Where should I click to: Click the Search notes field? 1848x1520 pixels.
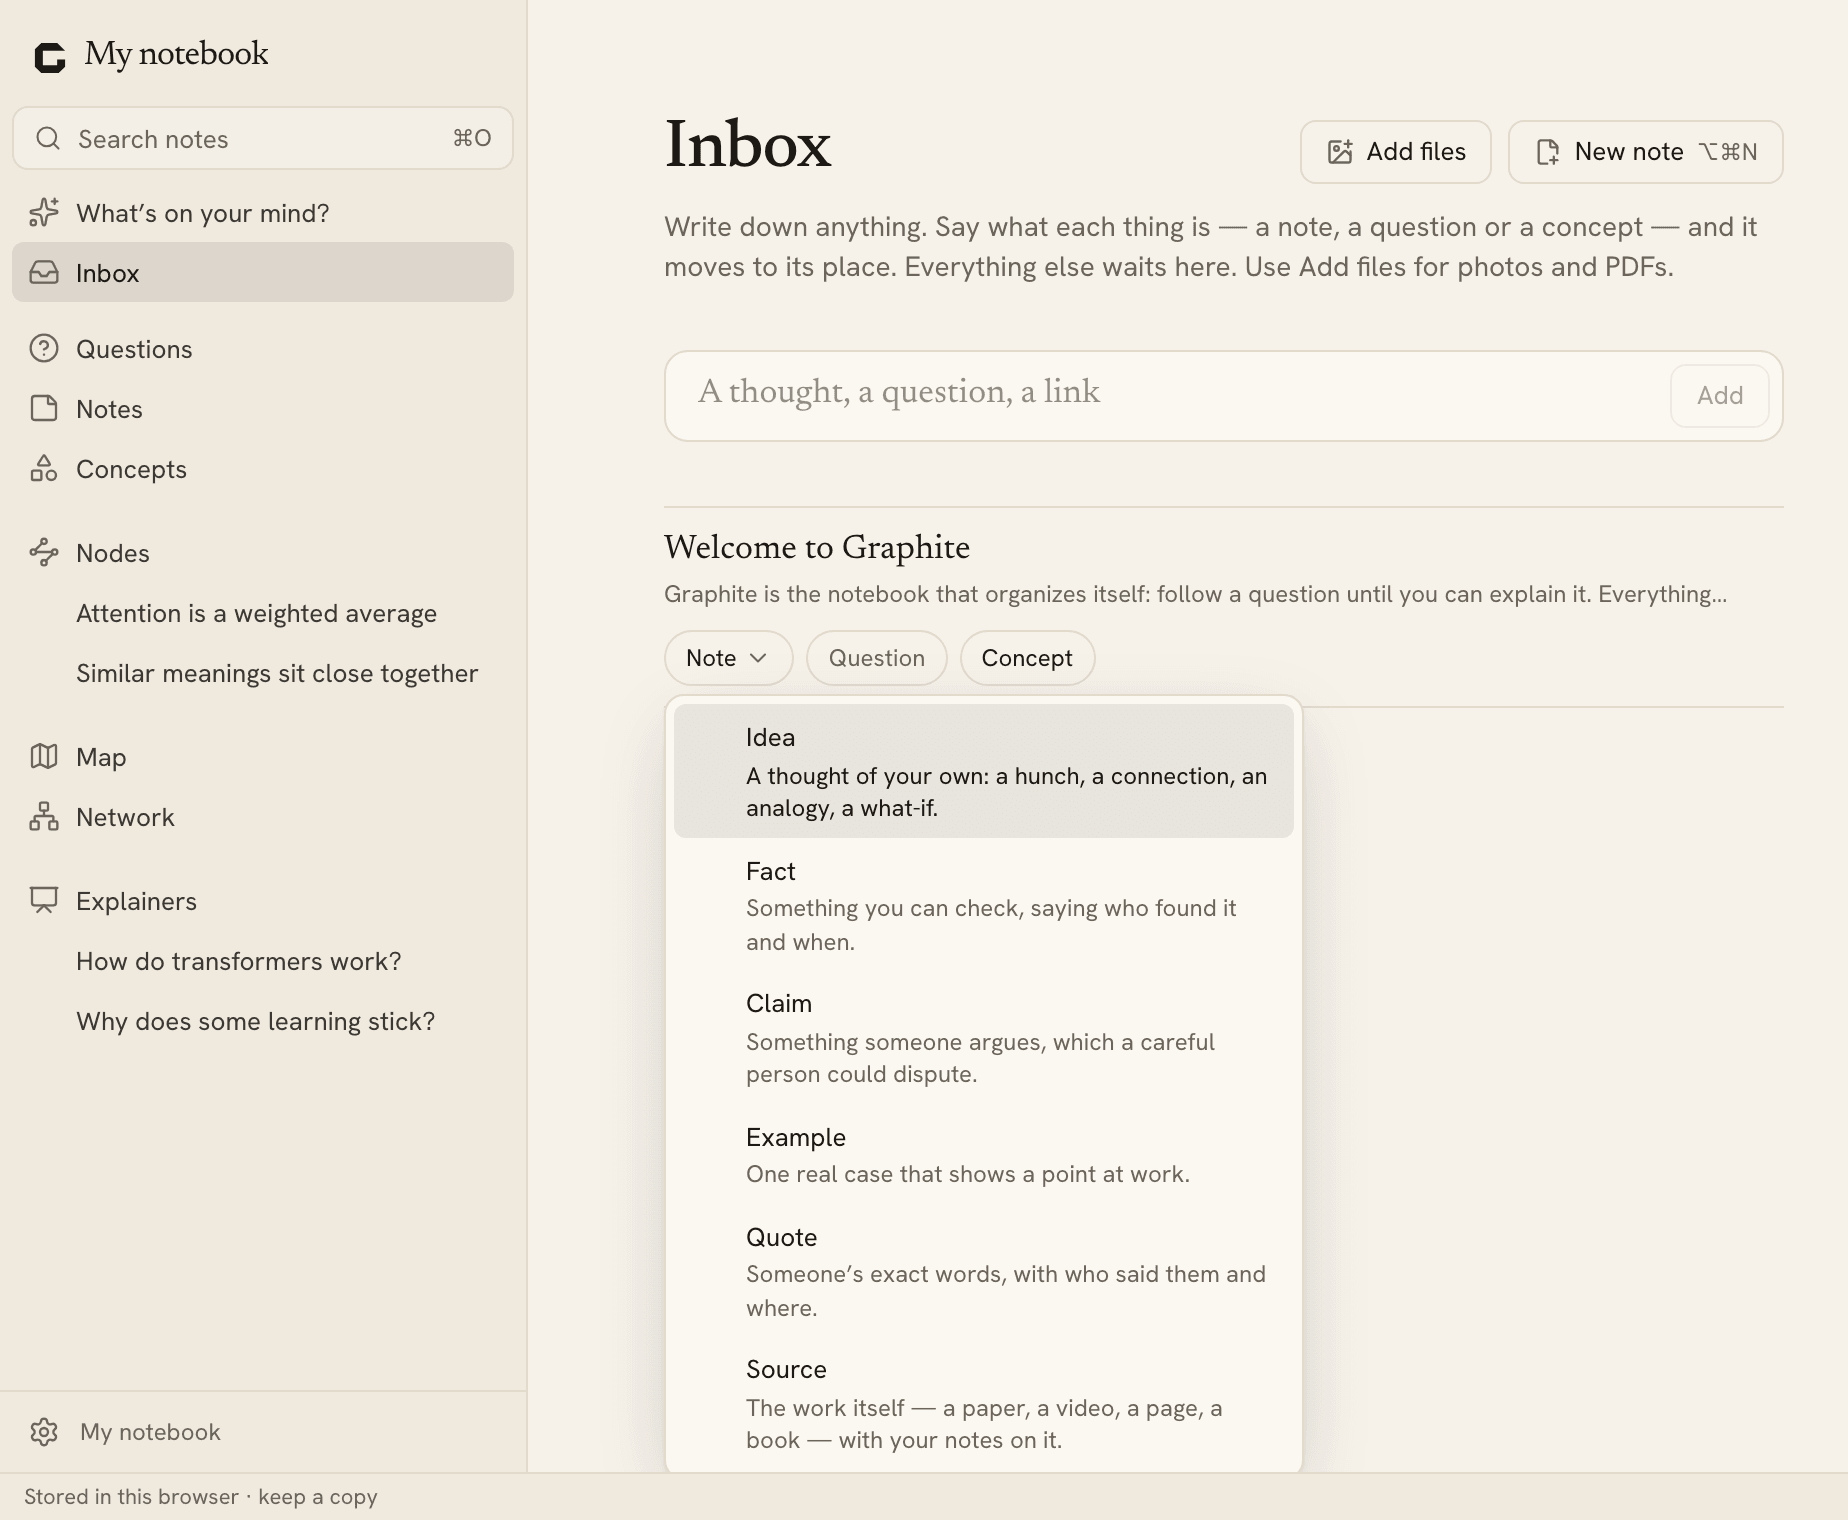click(263, 138)
